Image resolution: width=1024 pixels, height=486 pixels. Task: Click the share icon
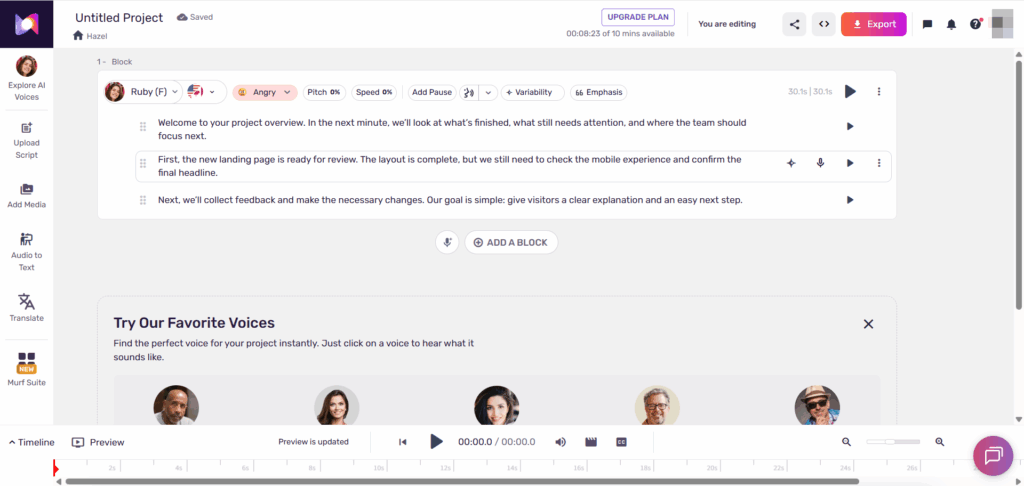[794, 24]
